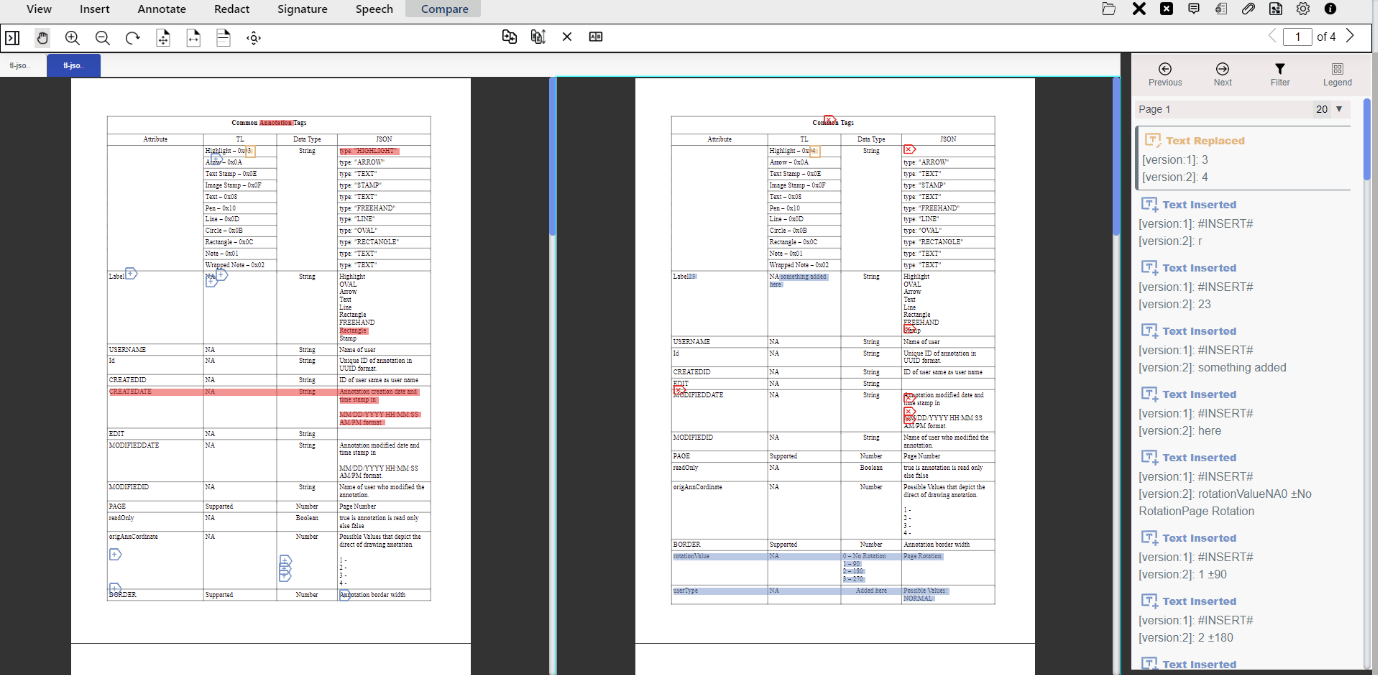The width and height of the screenshot is (1378, 675).
Task: Open application settings gear
Action: click(x=1302, y=9)
